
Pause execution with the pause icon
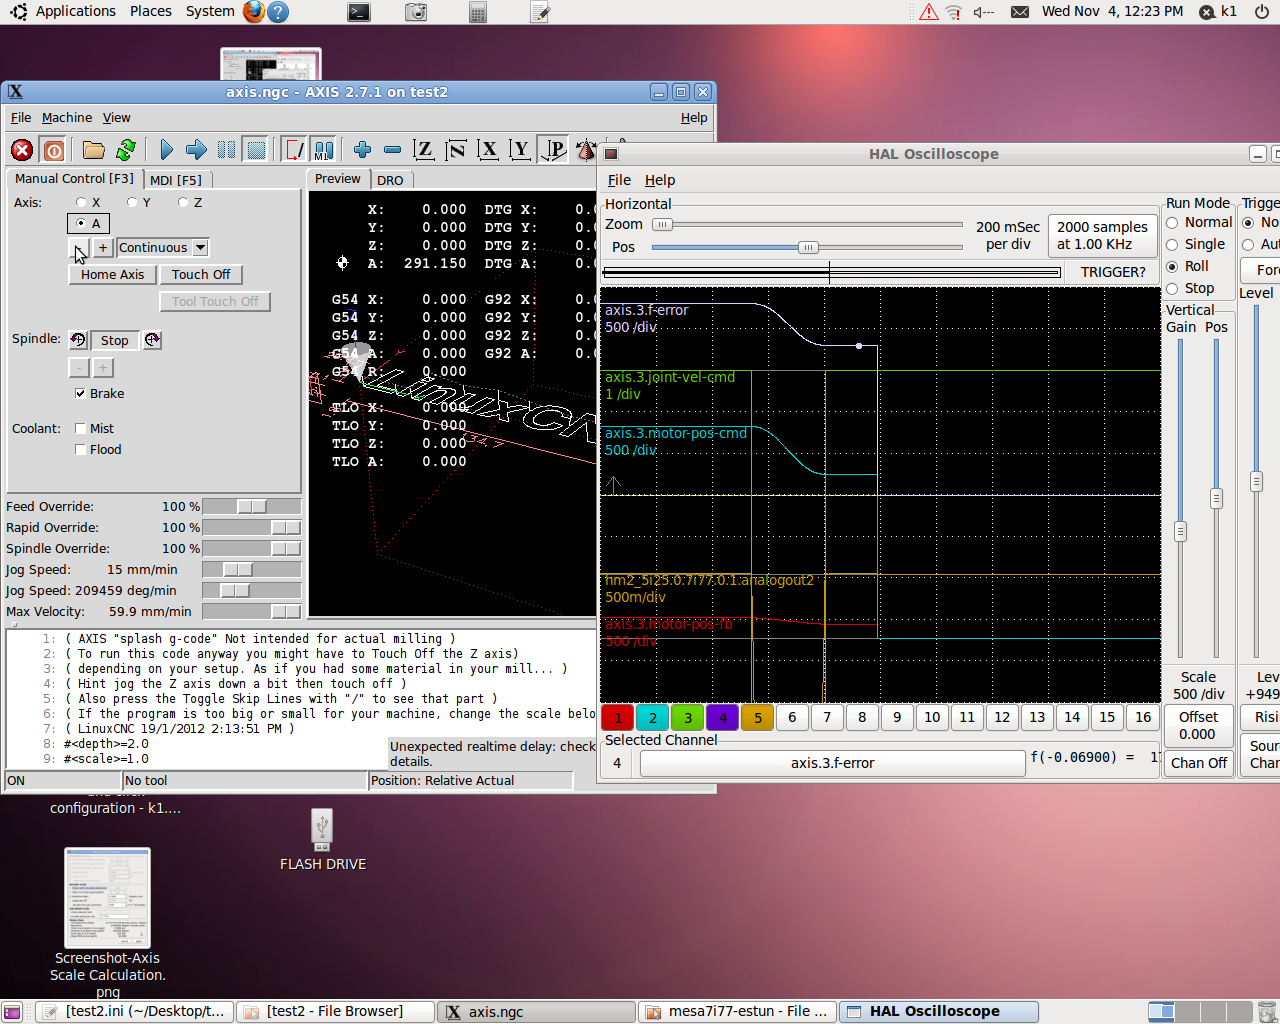[x=227, y=150]
